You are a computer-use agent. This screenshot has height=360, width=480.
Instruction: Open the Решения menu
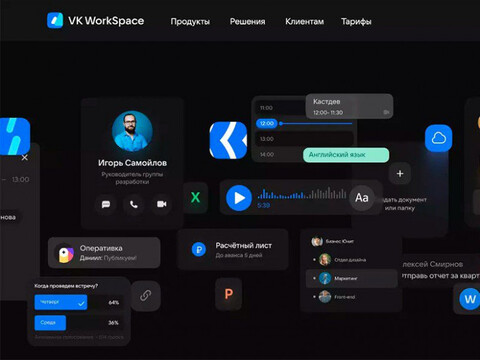(247, 22)
